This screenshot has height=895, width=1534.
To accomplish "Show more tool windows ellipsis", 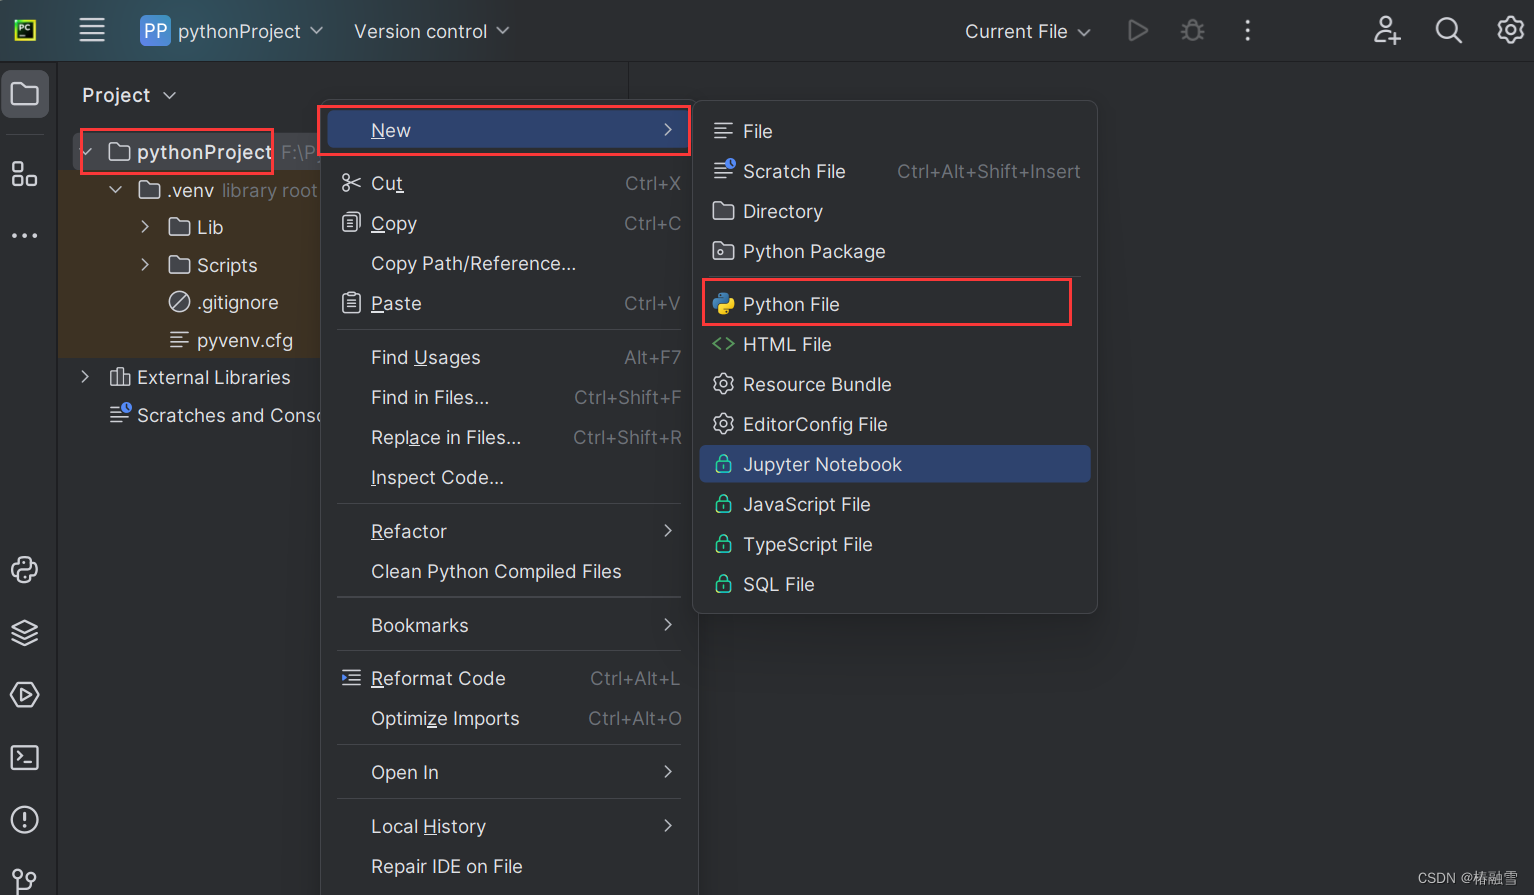I will pos(25,236).
